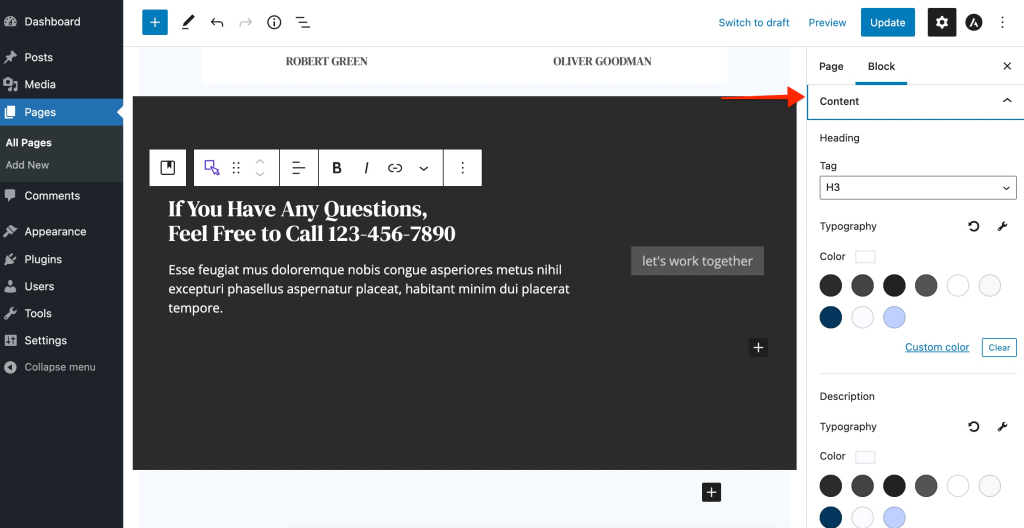Switch to the Page tab

(831, 66)
